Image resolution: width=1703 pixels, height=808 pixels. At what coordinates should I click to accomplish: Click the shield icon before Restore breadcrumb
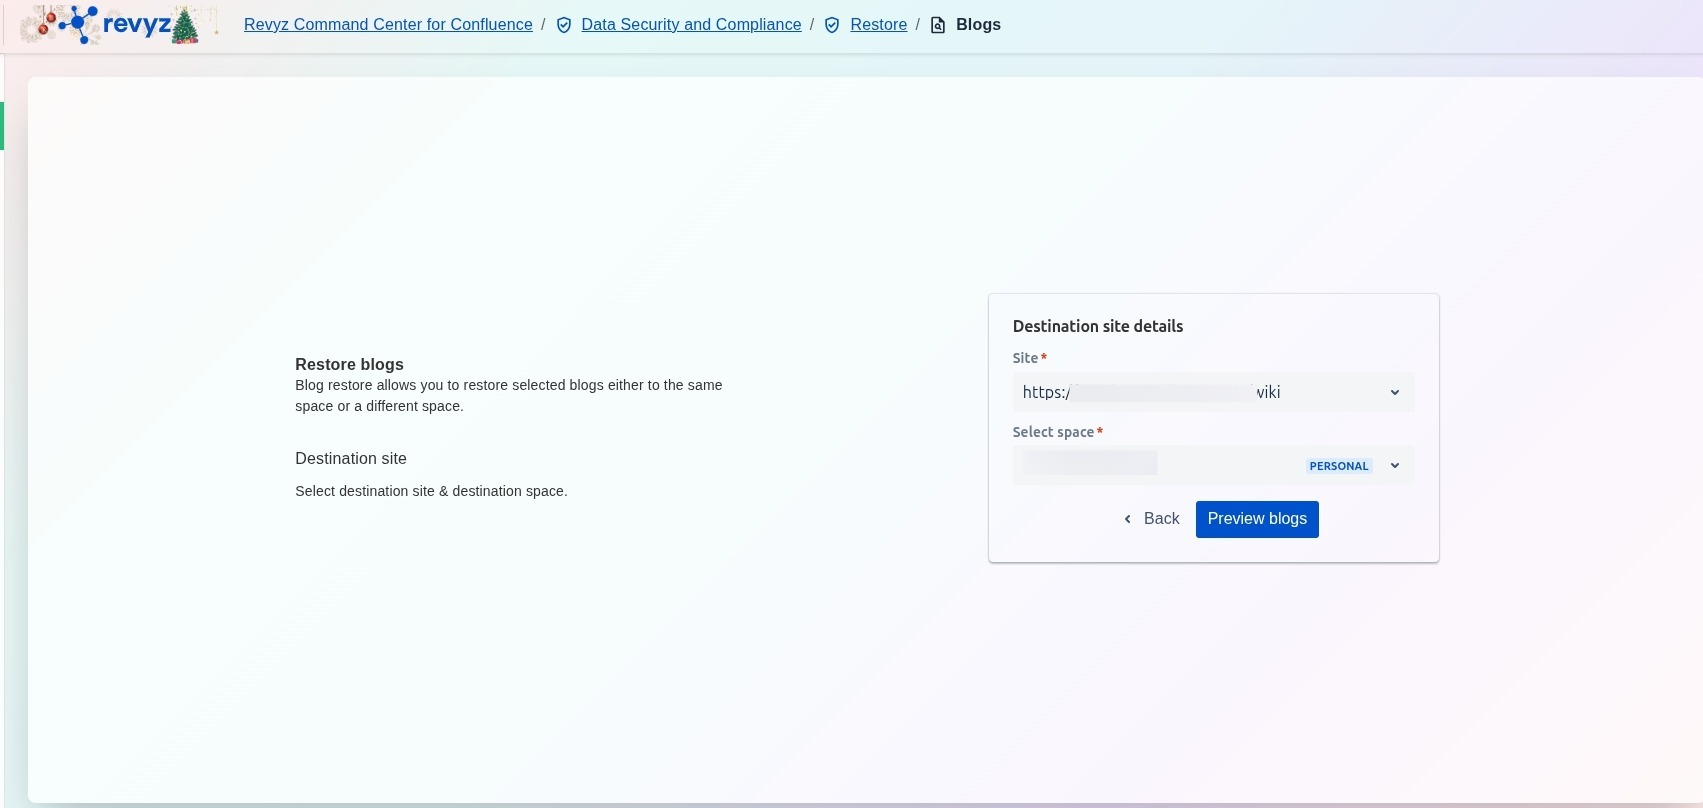(832, 25)
